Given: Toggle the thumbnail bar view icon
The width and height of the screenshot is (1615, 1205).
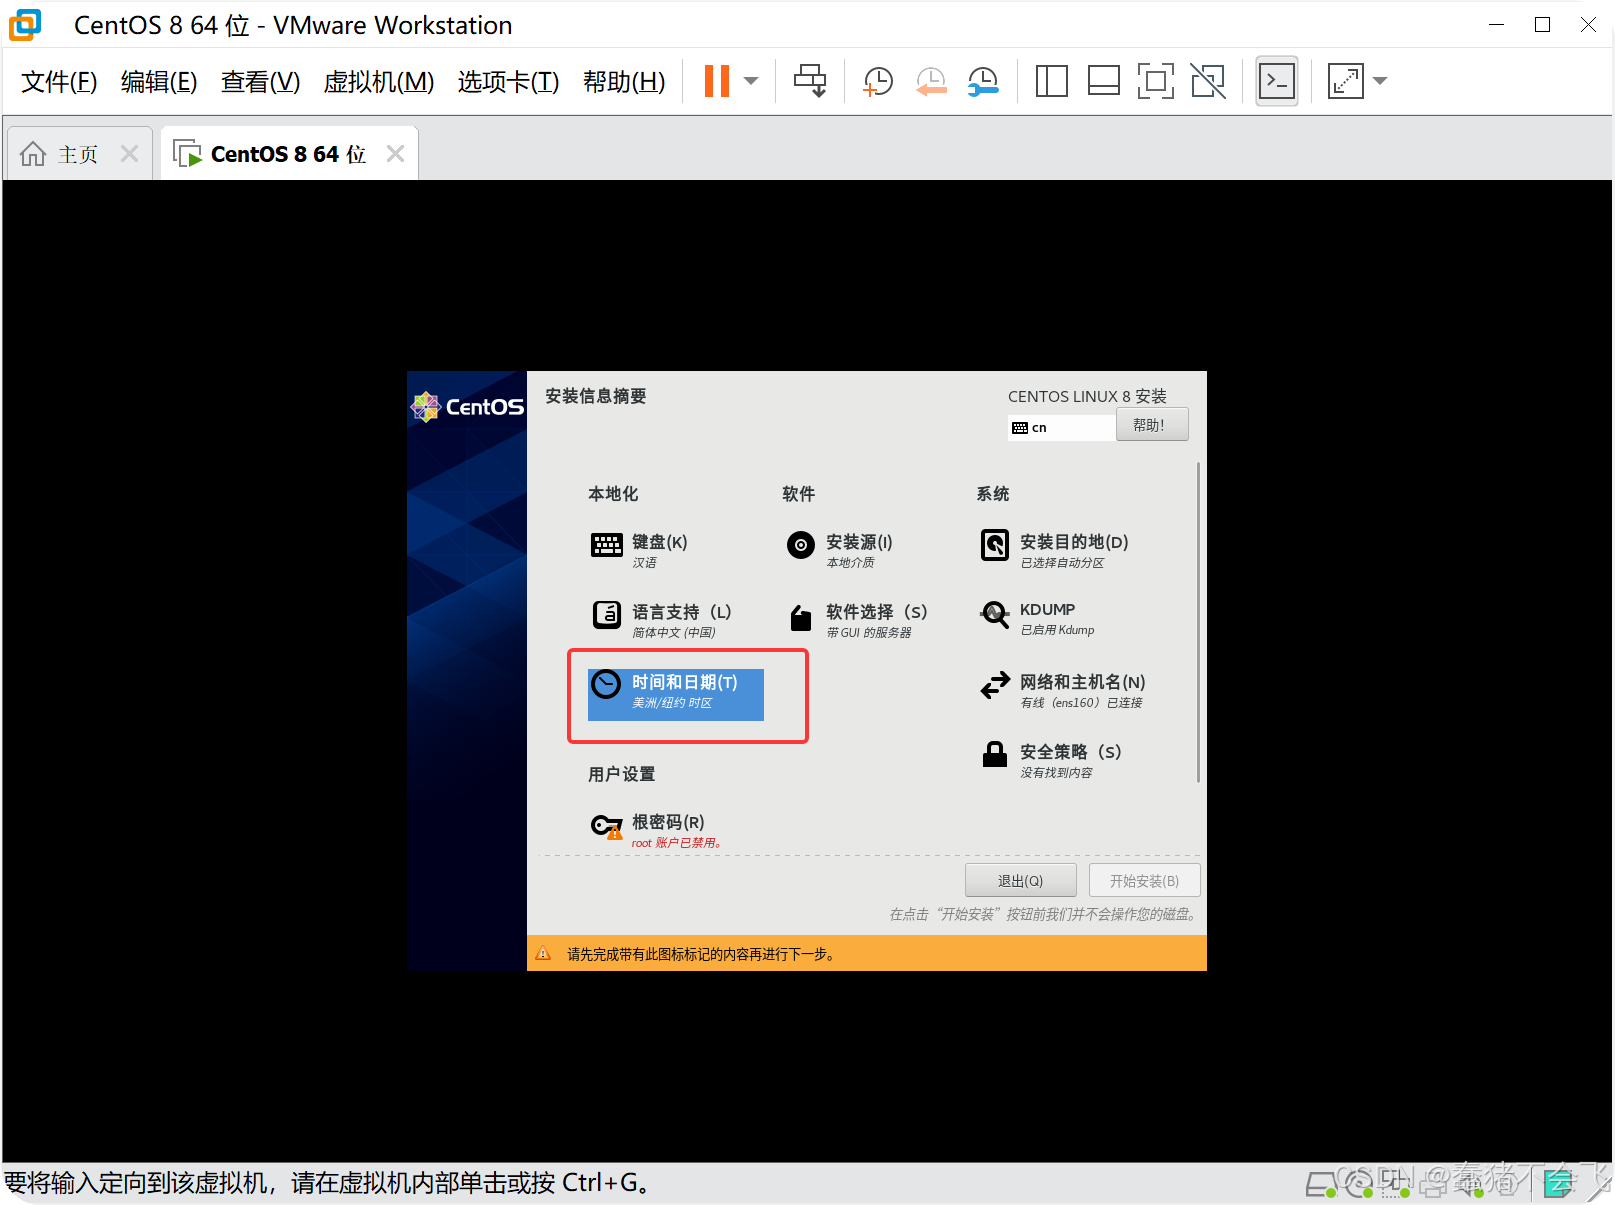Looking at the screenshot, I should tap(1103, 81).
